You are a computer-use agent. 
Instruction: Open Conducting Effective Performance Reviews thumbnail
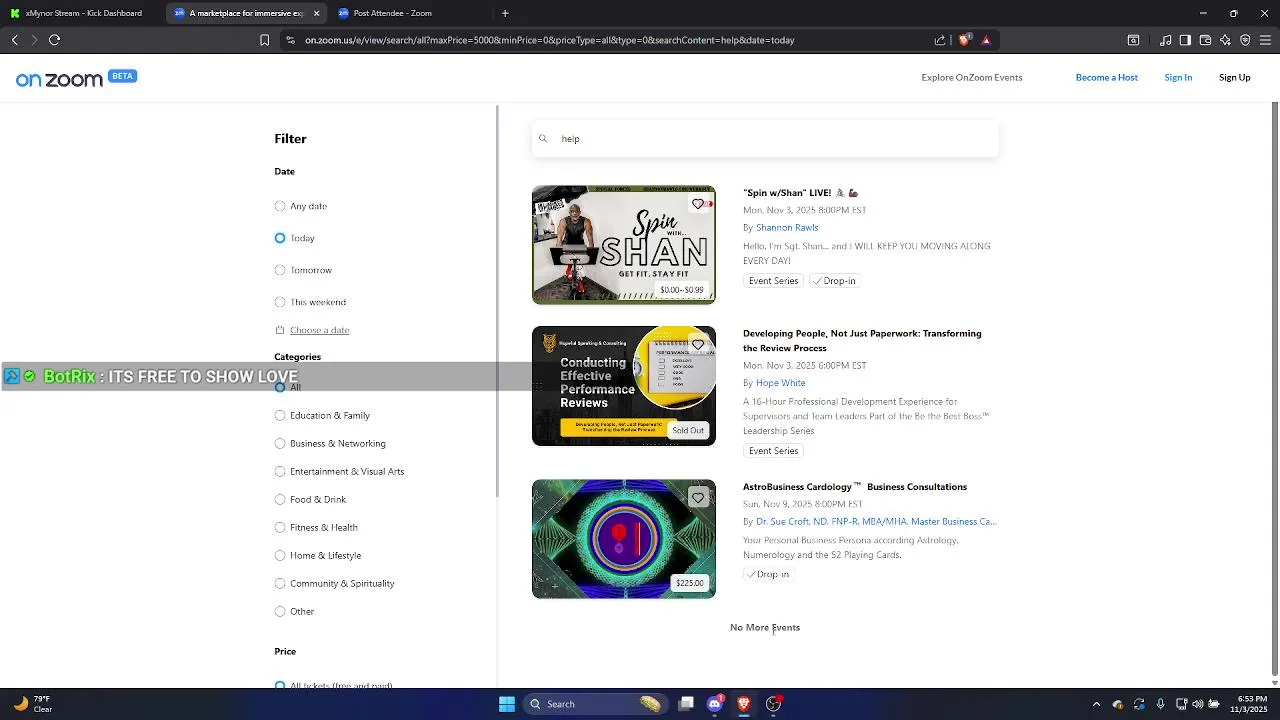point(624,386)
